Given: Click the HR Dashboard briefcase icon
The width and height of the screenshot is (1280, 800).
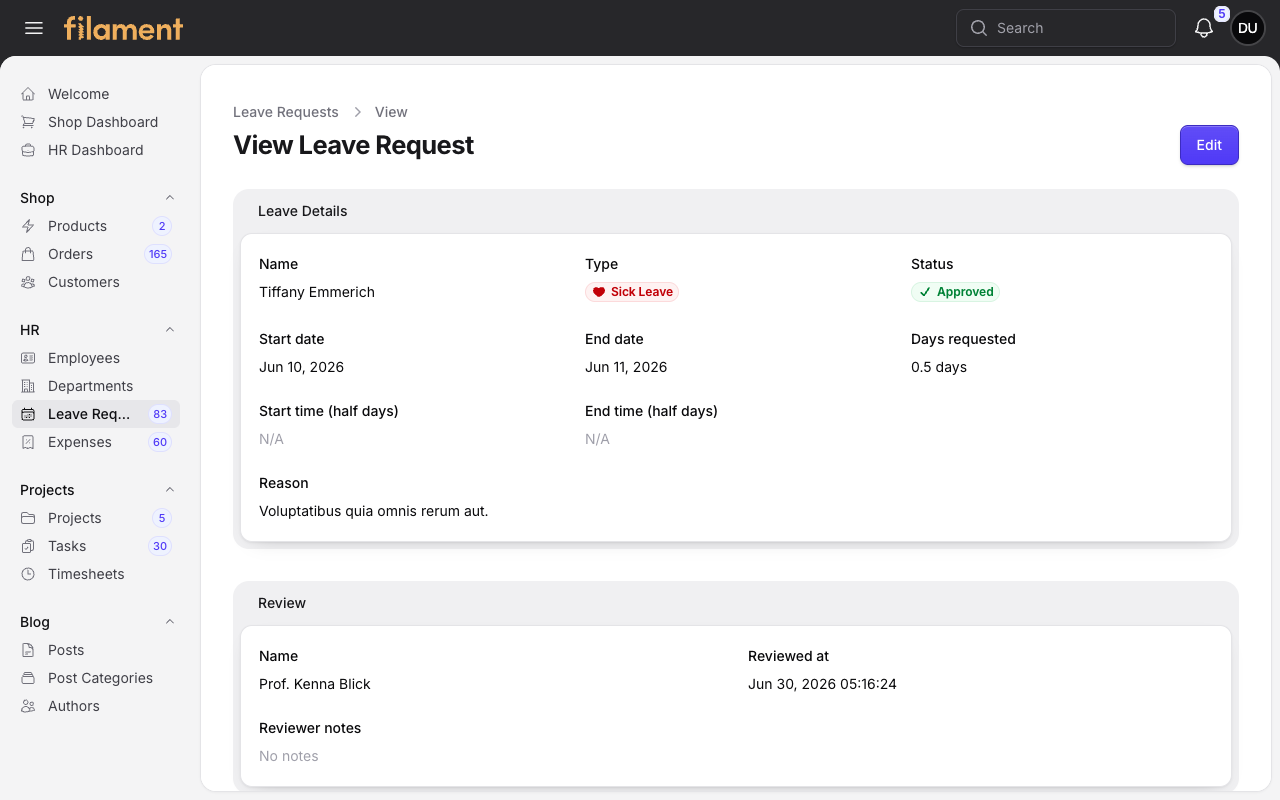Looking at the screenshot, I should tap(28, 150).
